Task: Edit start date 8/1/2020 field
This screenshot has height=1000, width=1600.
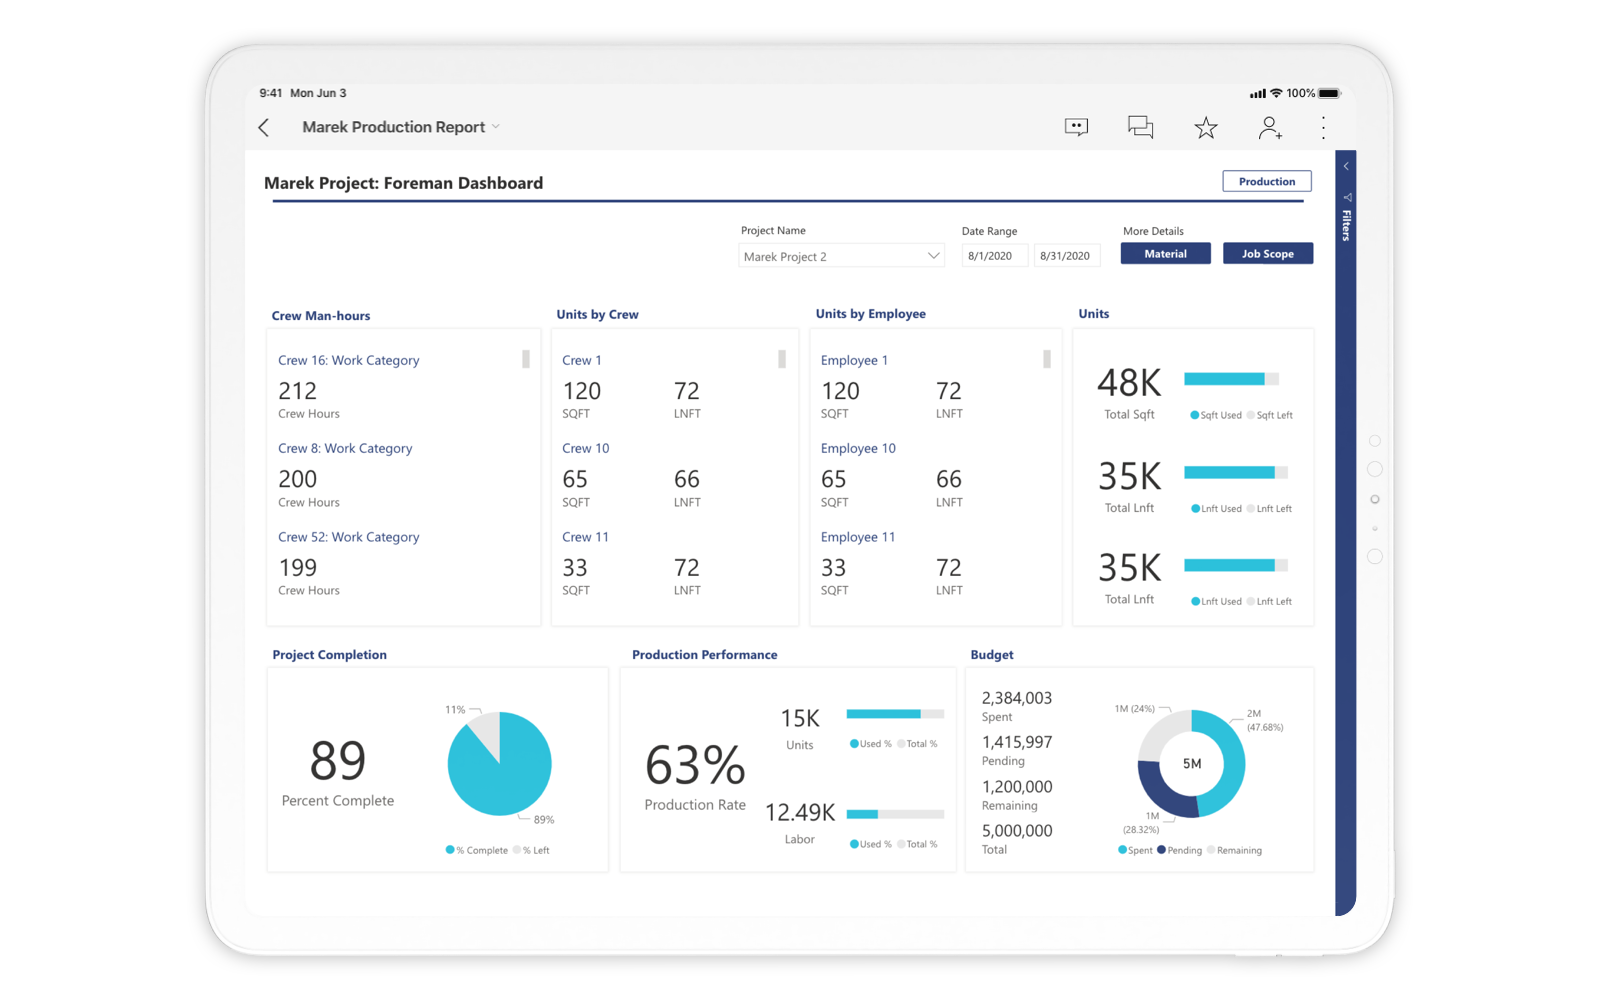Action: tap(994, 256)
